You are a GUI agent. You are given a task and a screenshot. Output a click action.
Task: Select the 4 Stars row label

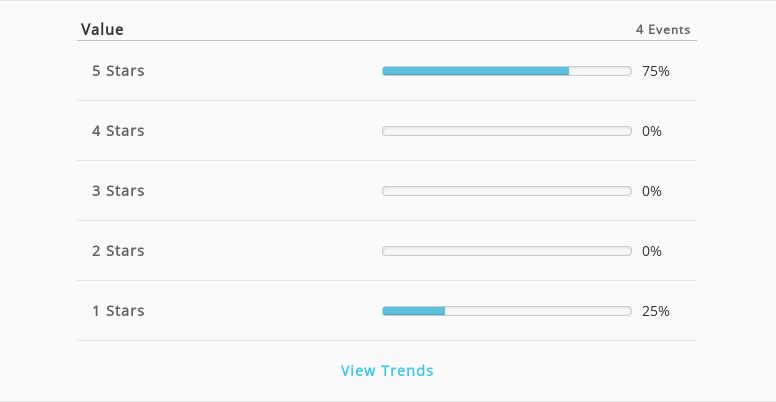click(118, 131)
